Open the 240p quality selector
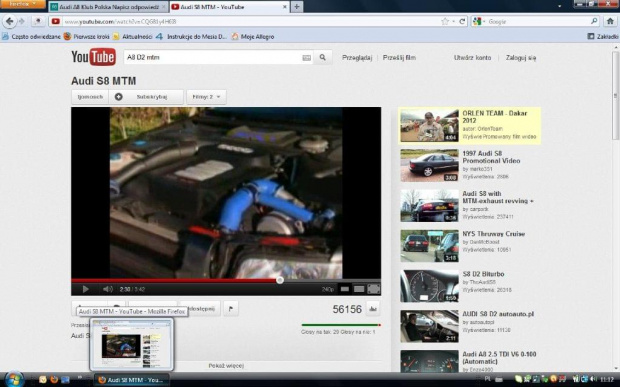 pos(328,289)
